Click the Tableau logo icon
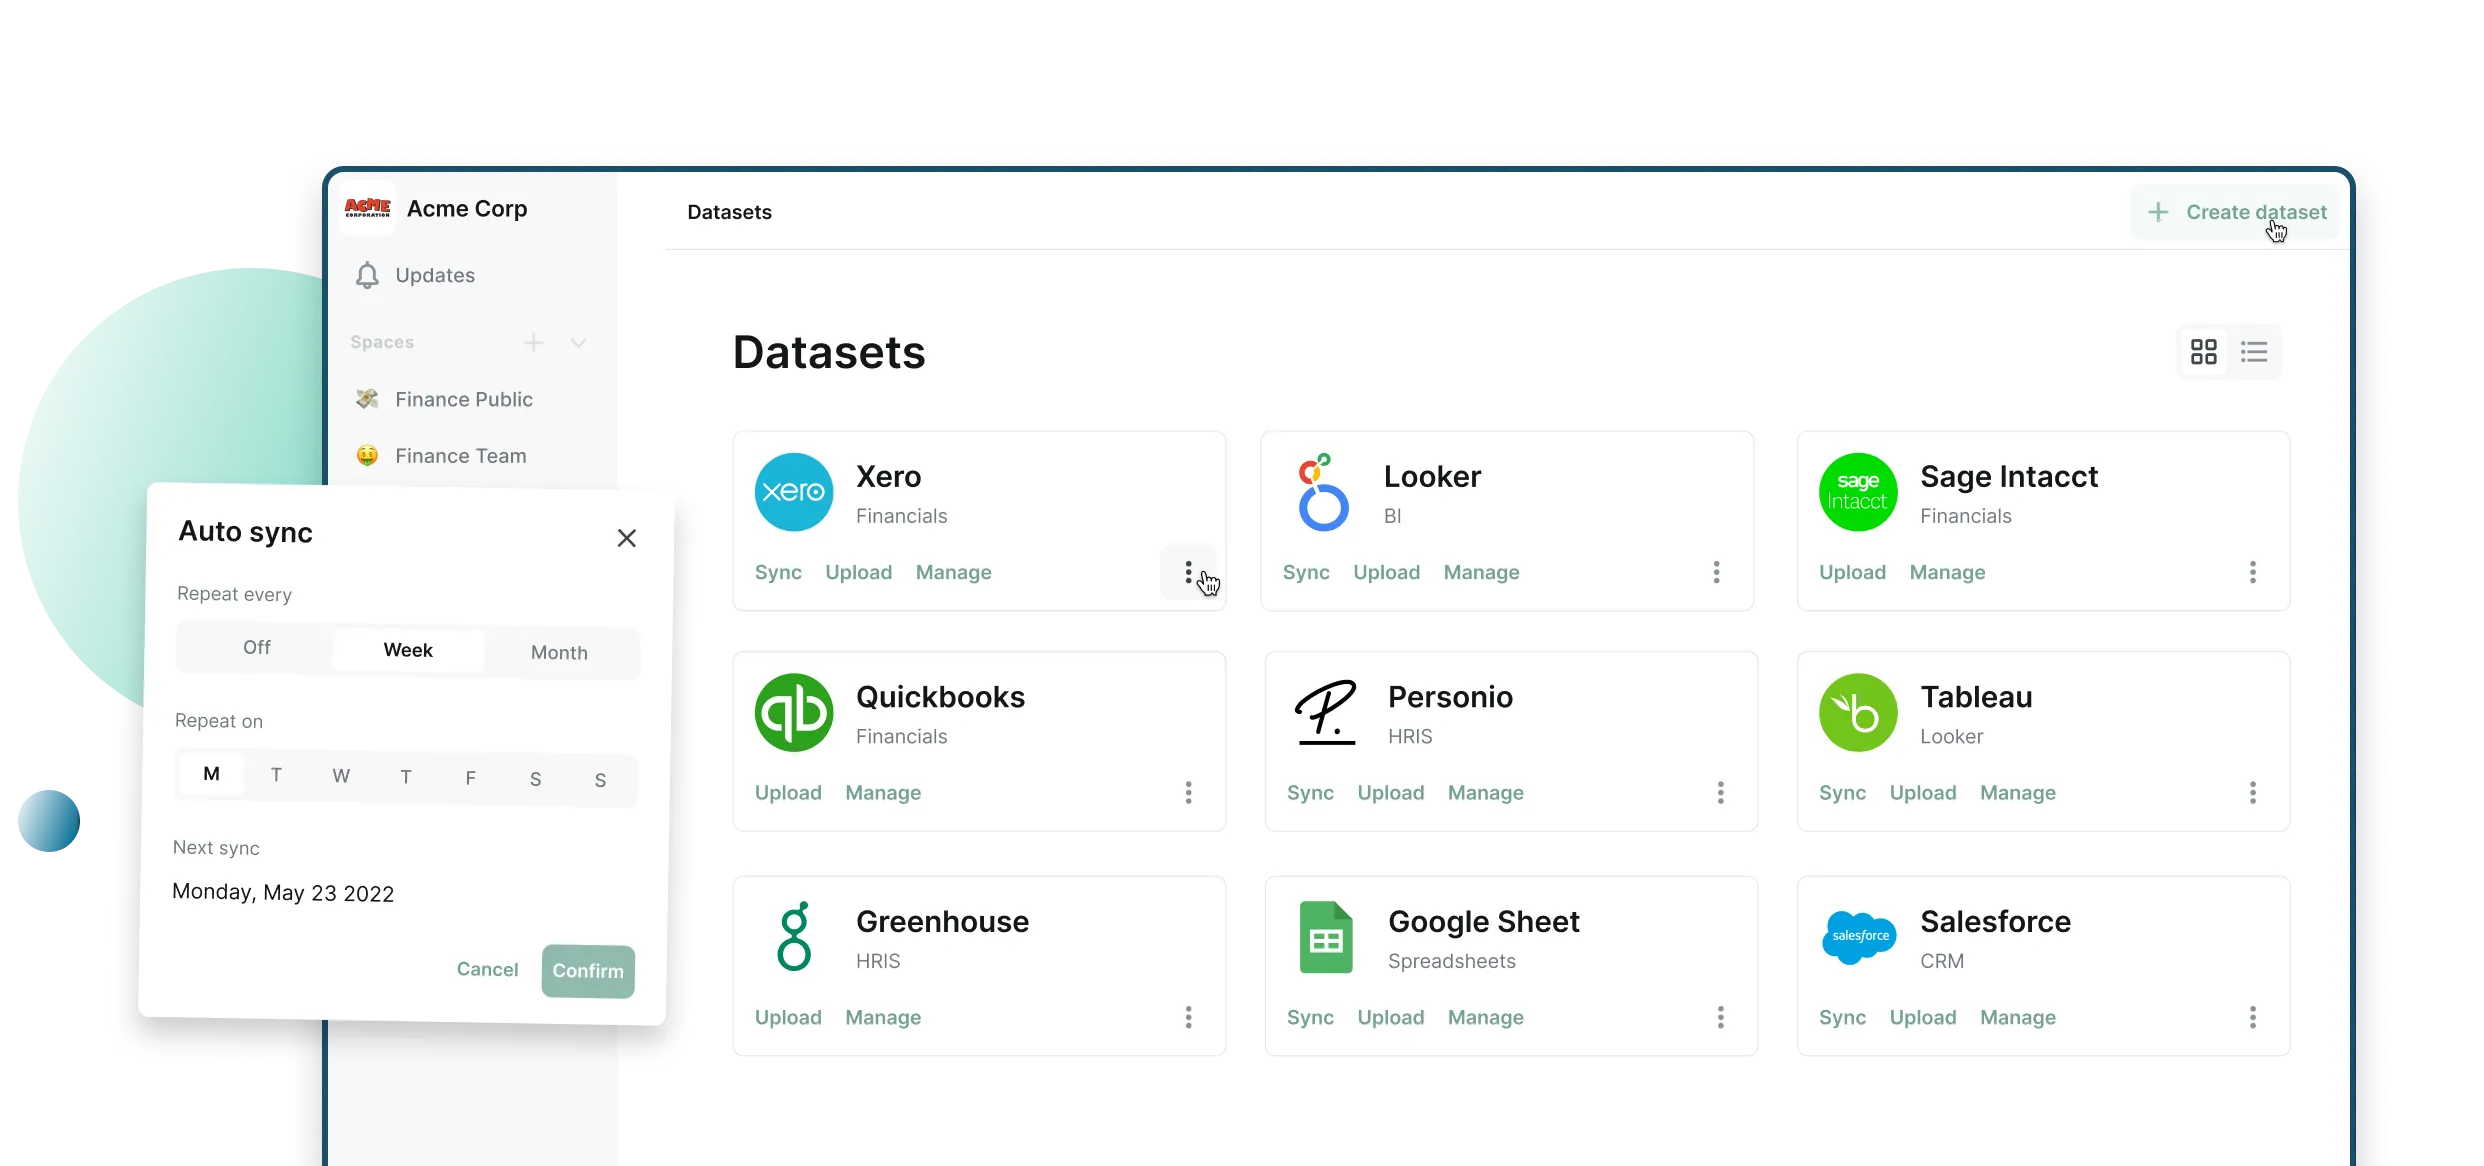This screenshot has width=2484, height=1166. [x=1858, y=712]
